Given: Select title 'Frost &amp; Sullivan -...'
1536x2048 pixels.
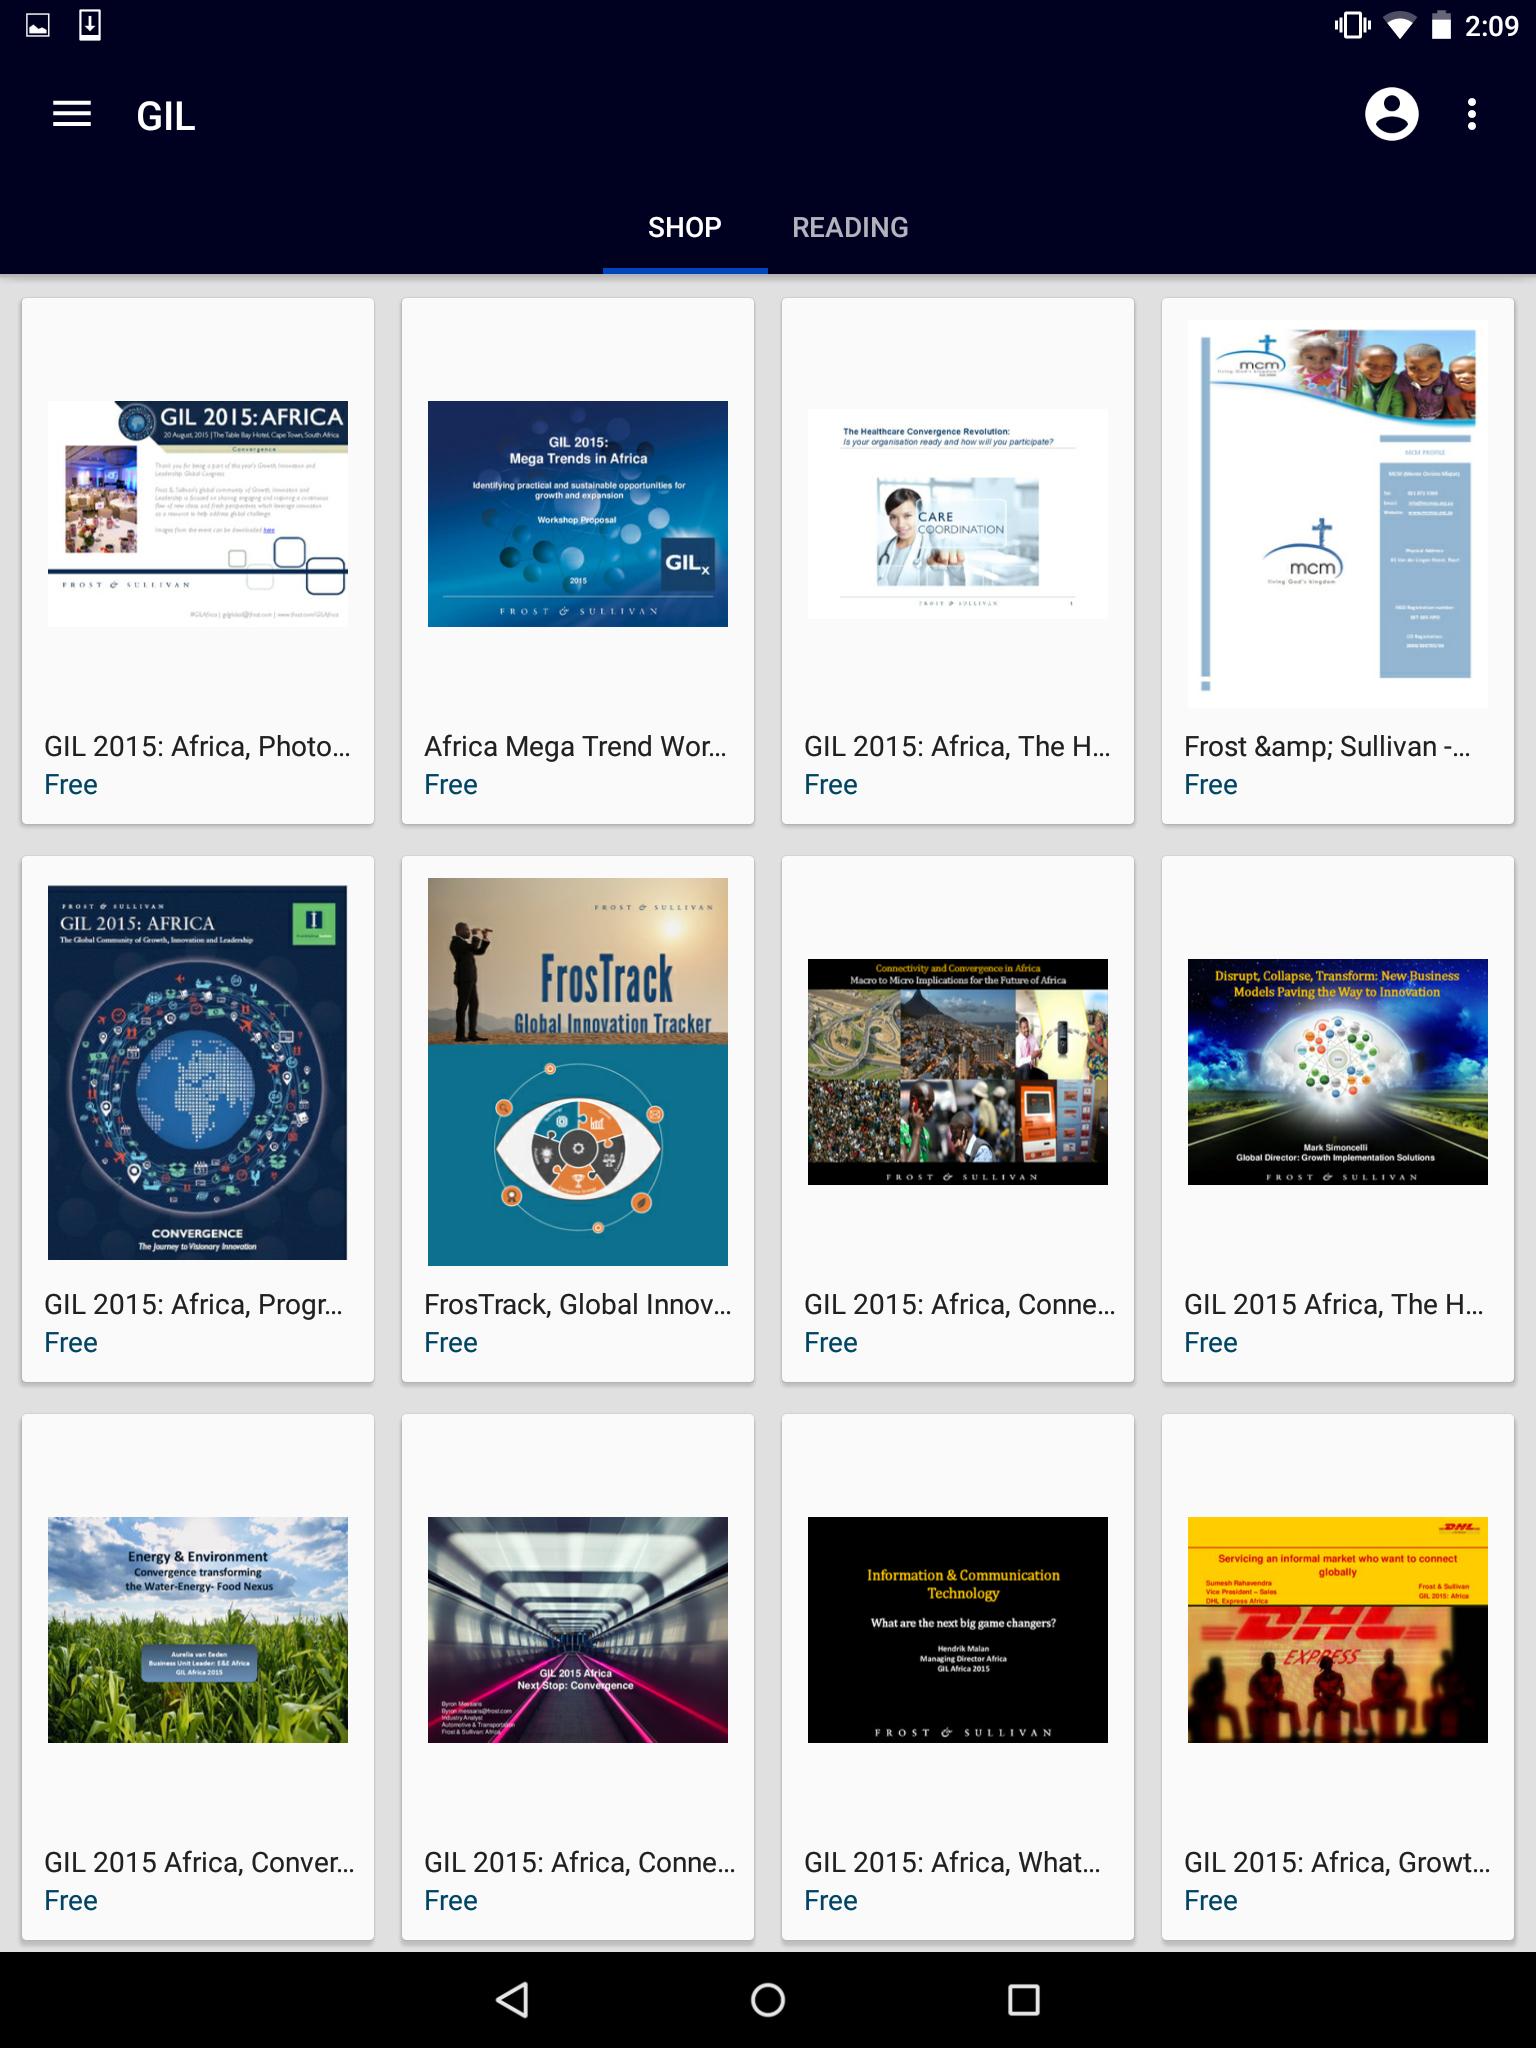Looking at the screenshot, I should 1327,747.
